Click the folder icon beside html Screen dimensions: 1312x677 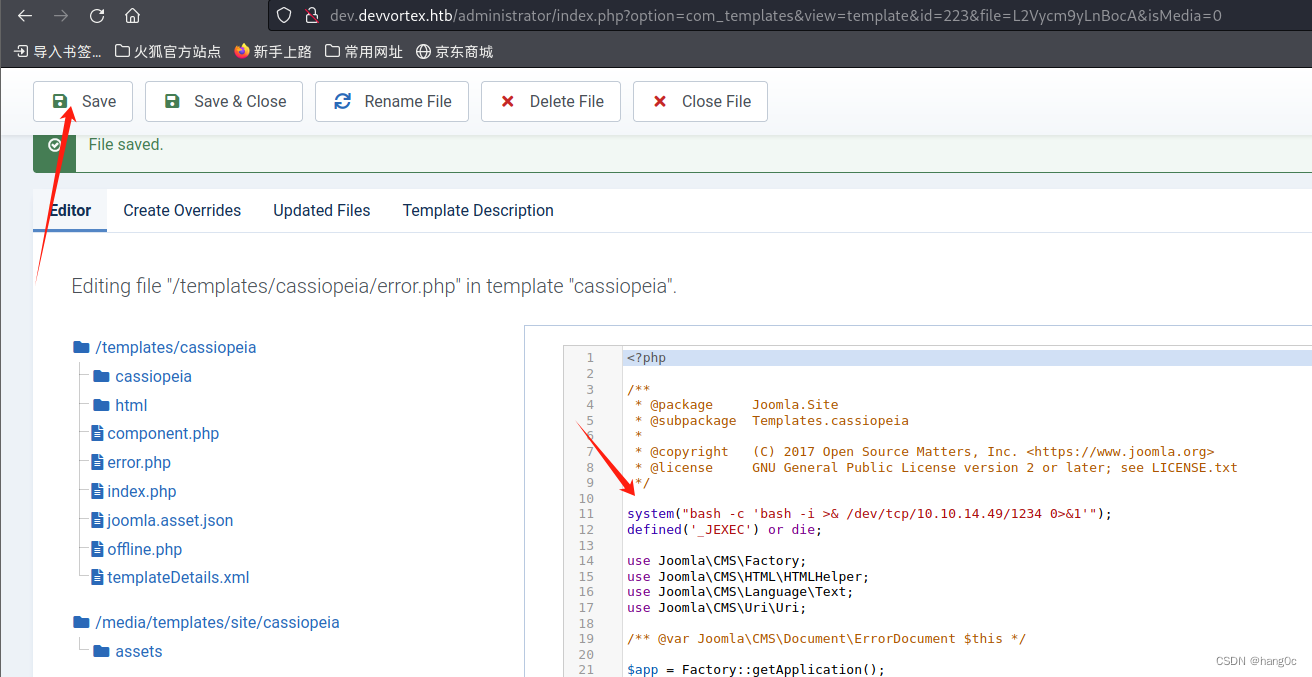tap(101, 405)
